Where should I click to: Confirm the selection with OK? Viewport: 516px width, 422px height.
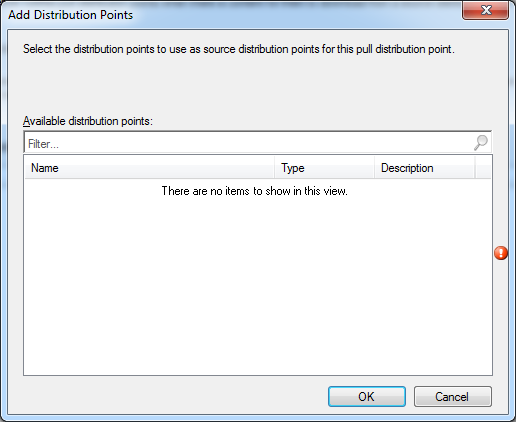coord(367,397)
